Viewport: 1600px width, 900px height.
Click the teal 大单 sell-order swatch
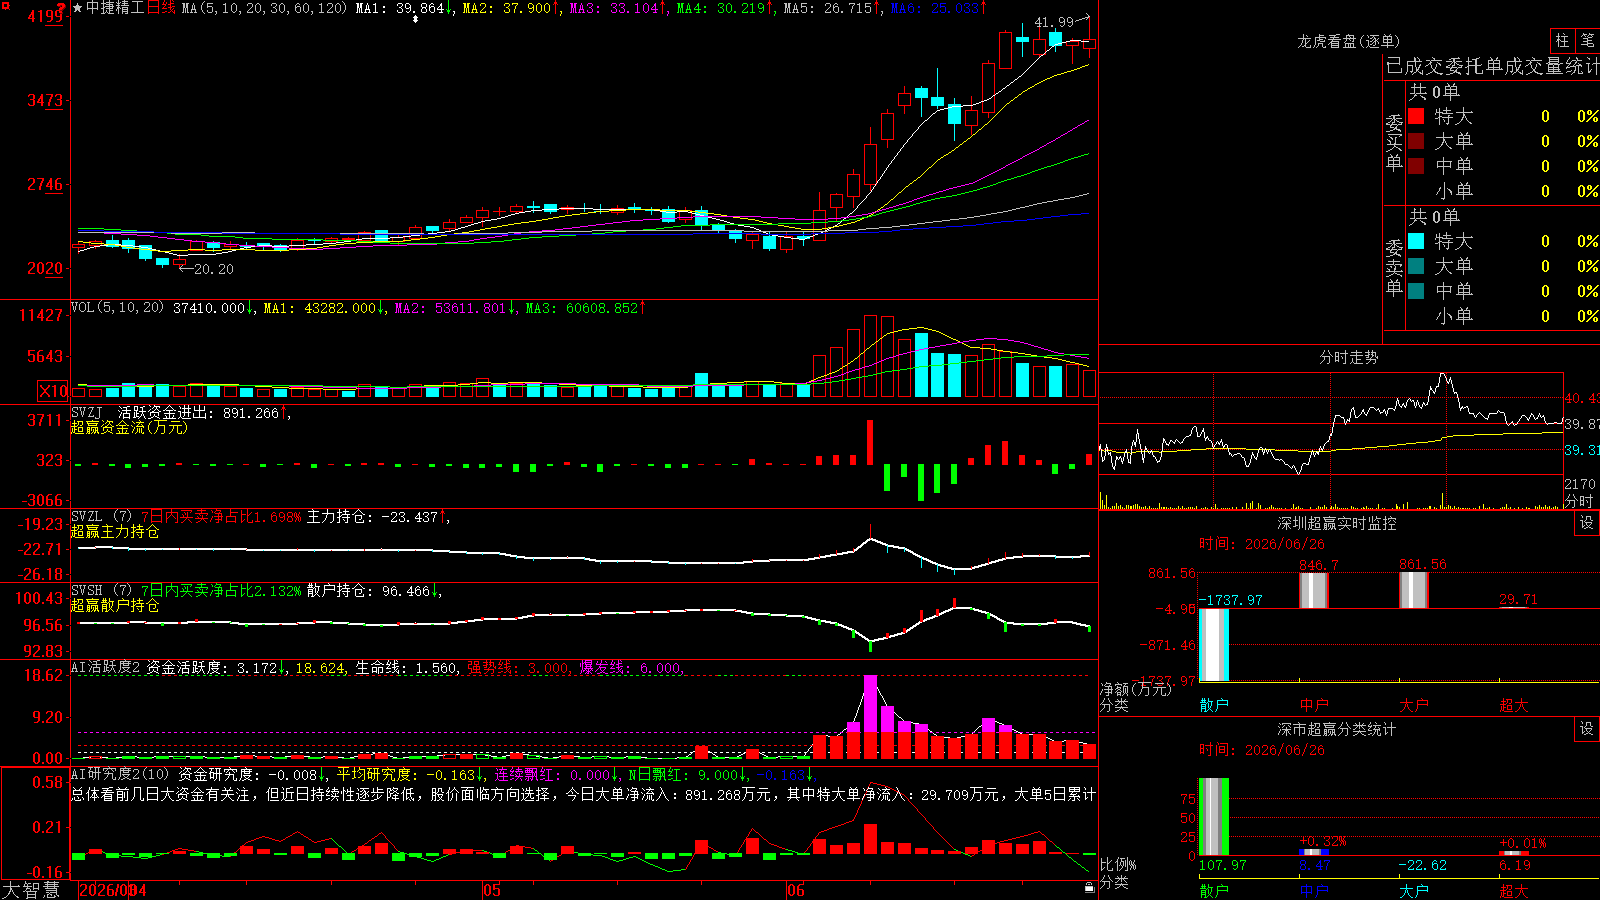(1416, 266)
